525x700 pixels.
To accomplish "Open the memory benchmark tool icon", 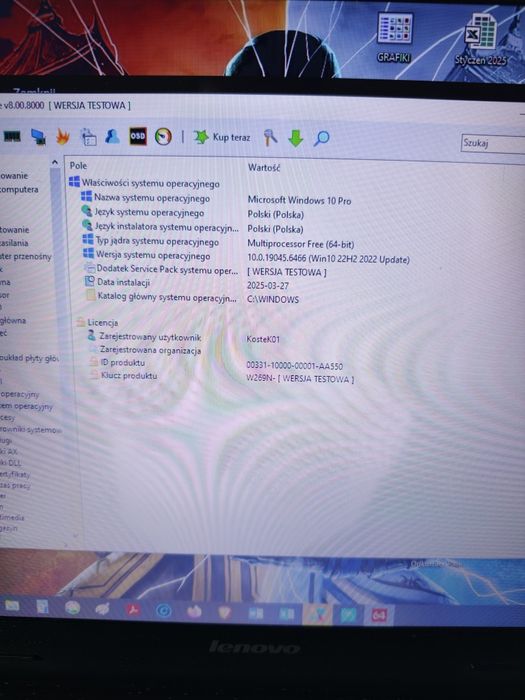I will [12, 136].
